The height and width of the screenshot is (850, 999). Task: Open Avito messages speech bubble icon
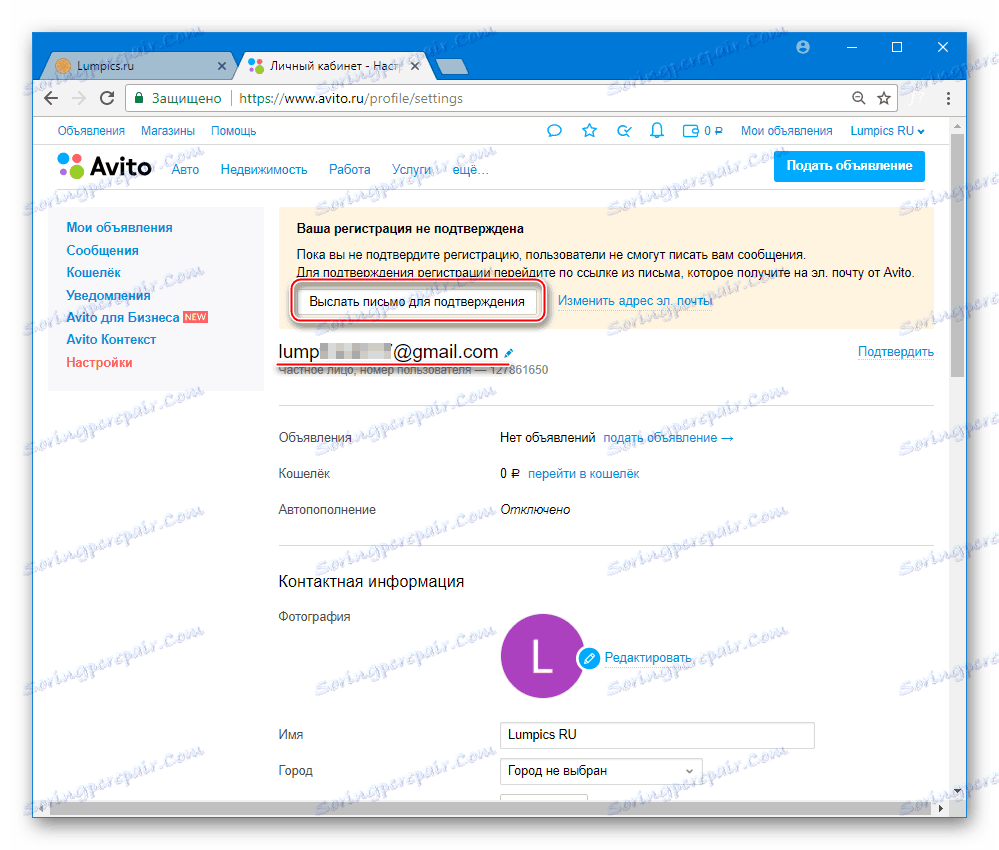pos(554,131)
